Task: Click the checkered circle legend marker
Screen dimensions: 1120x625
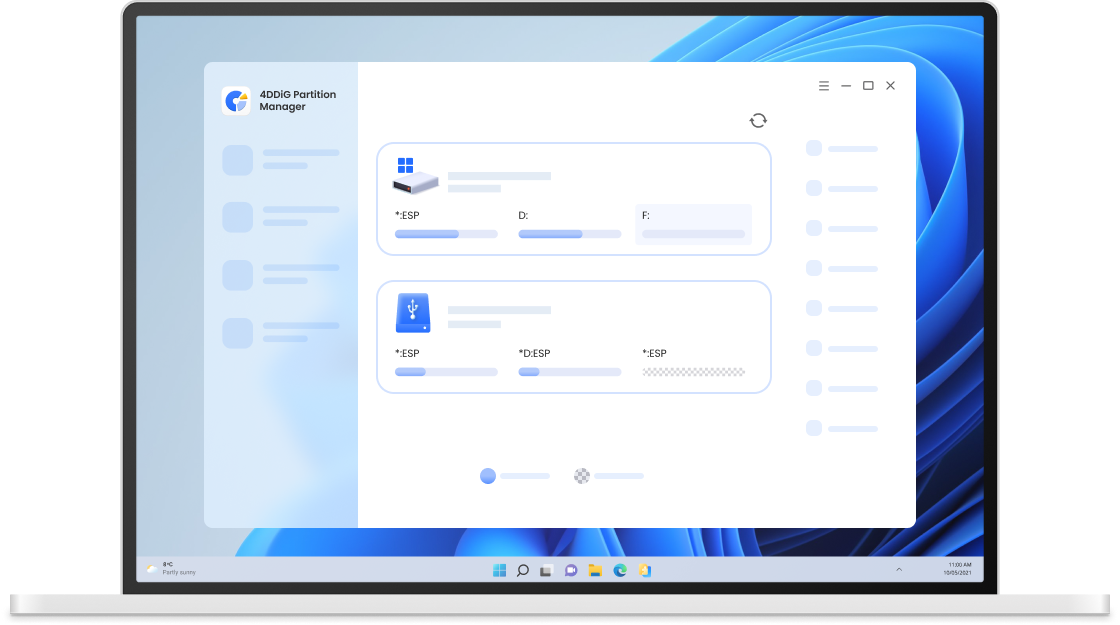Action: click(582, 476)
